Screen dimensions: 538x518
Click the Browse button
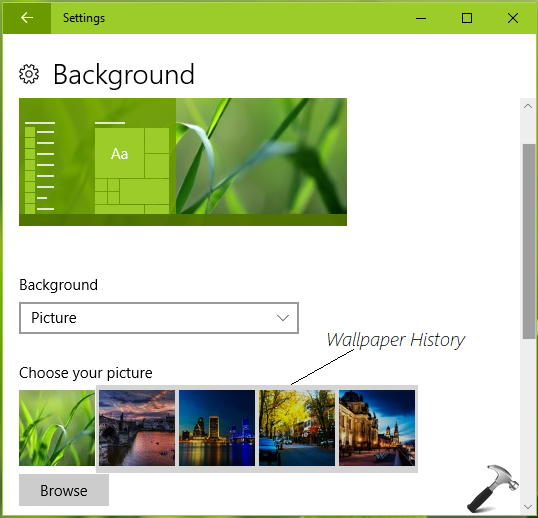click(x=64, y=490)
